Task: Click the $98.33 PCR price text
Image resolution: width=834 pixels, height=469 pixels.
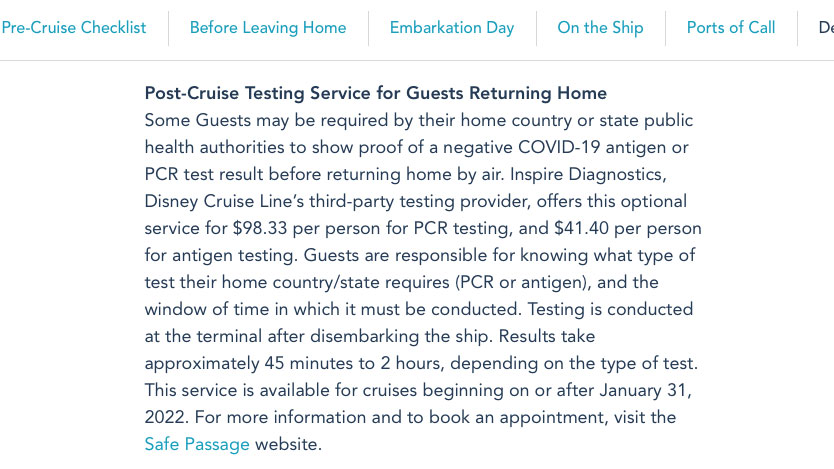Action: (x=260, y=228)
